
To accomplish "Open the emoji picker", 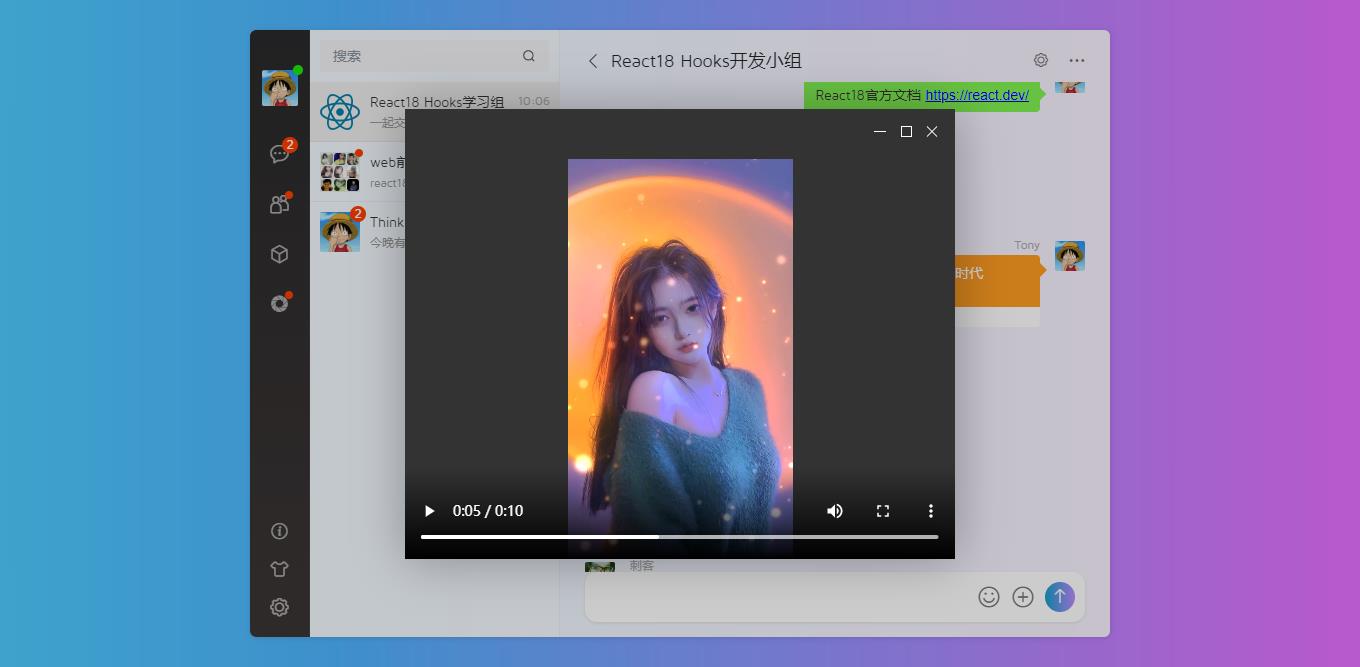I will click(988, 597).
